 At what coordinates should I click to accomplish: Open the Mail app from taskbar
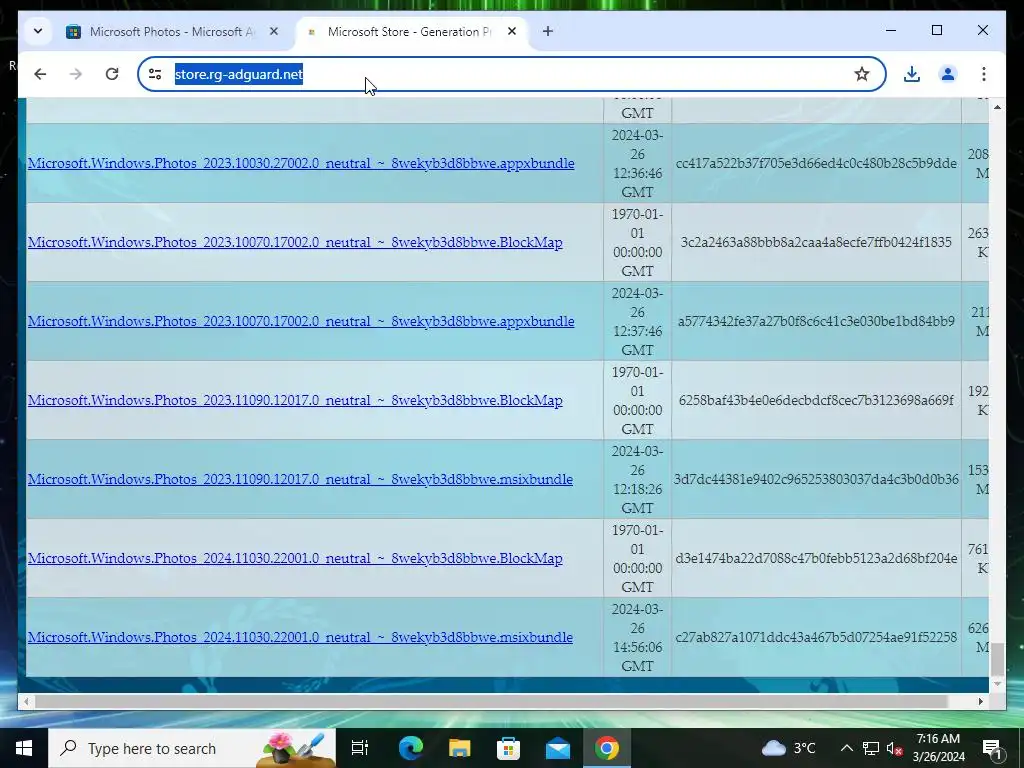558,748
